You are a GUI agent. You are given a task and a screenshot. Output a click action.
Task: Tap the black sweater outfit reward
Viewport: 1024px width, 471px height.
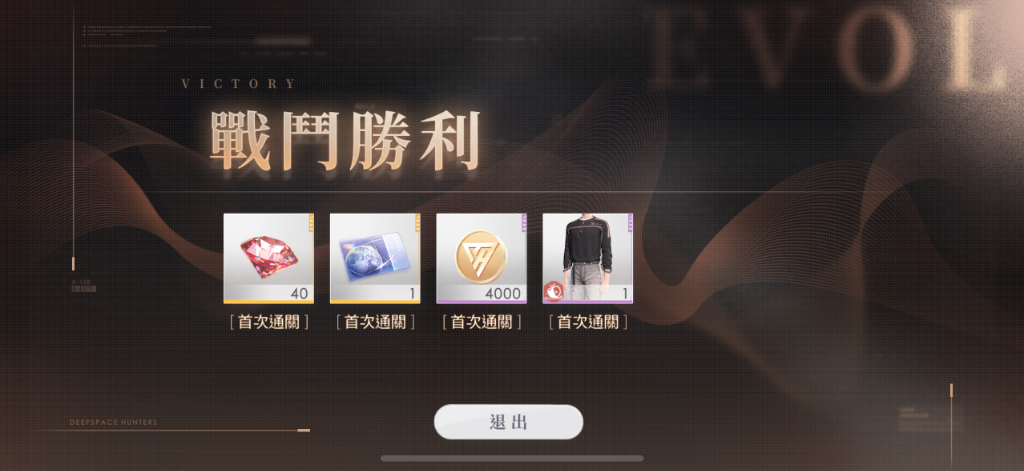point(588,258)
